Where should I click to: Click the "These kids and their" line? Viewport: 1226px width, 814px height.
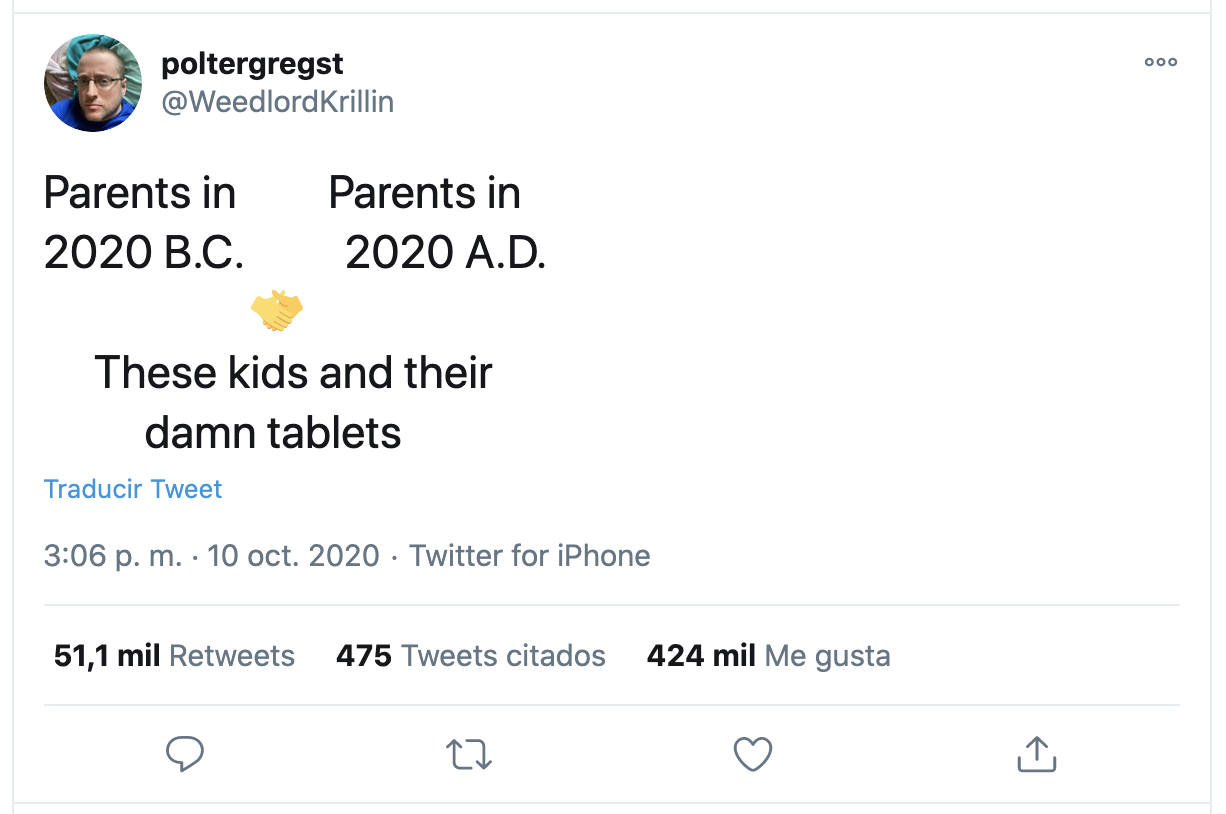click(293, 373)
